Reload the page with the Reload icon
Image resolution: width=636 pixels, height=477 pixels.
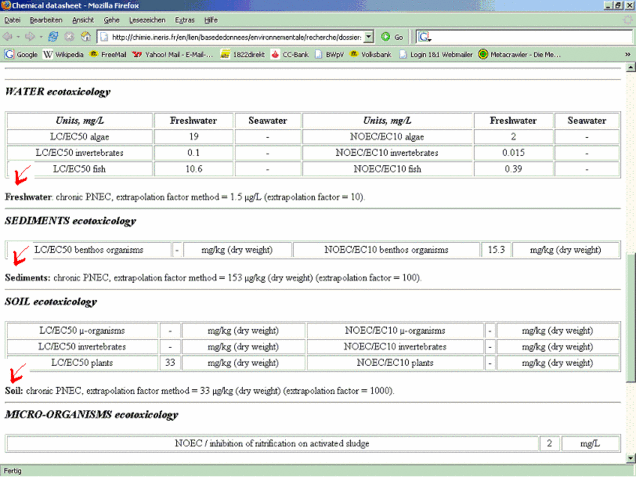pyautogui.click(x=53, y=37)
